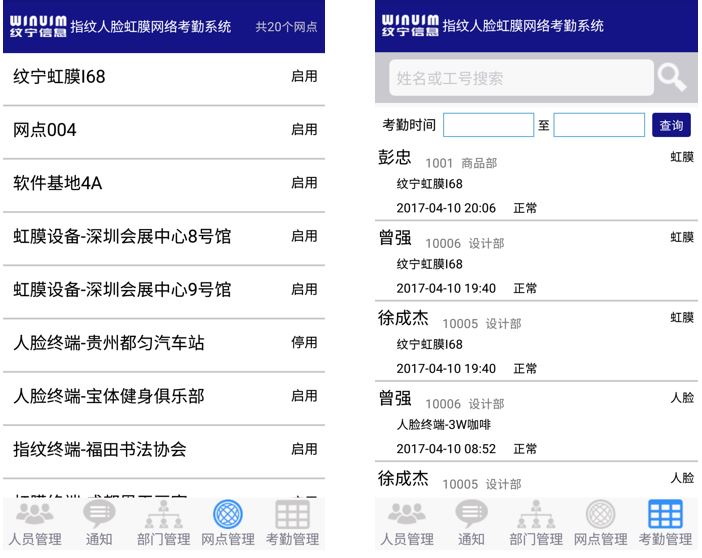Toggle the 停用 status of 人脸终端-贵州都匀汽车站

click(x=304, y=343)
